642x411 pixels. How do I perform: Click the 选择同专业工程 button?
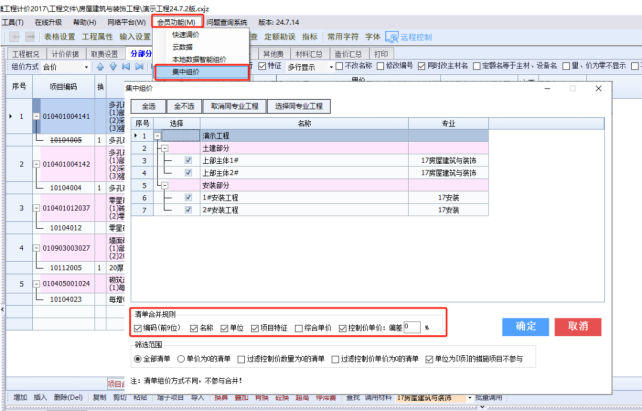[299, 106]
